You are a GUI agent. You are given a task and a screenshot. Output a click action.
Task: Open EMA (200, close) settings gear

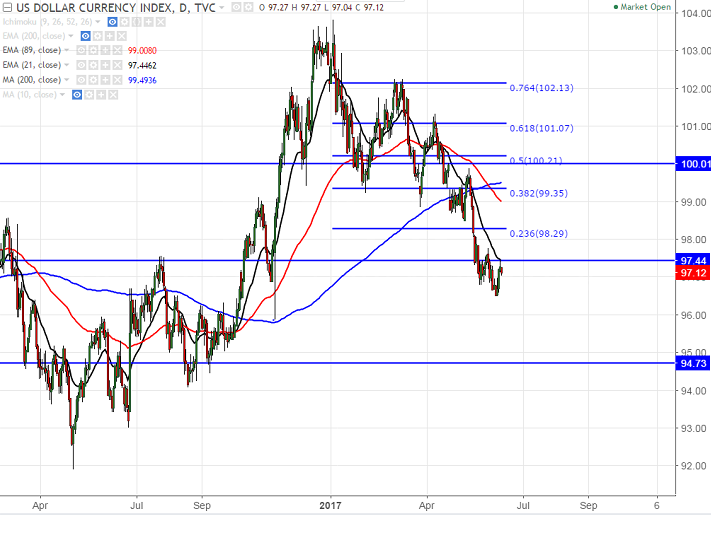(x=98, y=36)
